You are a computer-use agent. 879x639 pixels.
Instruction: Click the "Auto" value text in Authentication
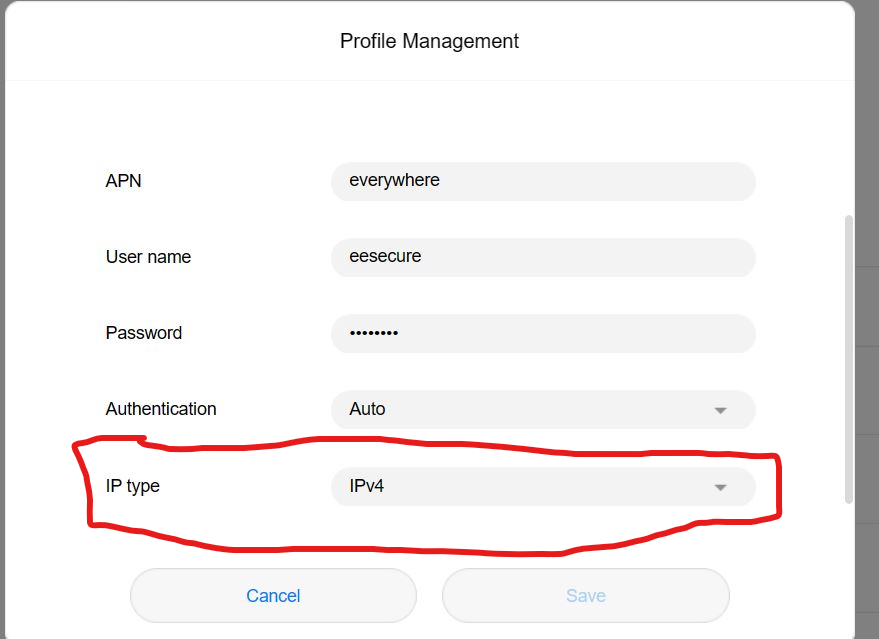(367, 409)
